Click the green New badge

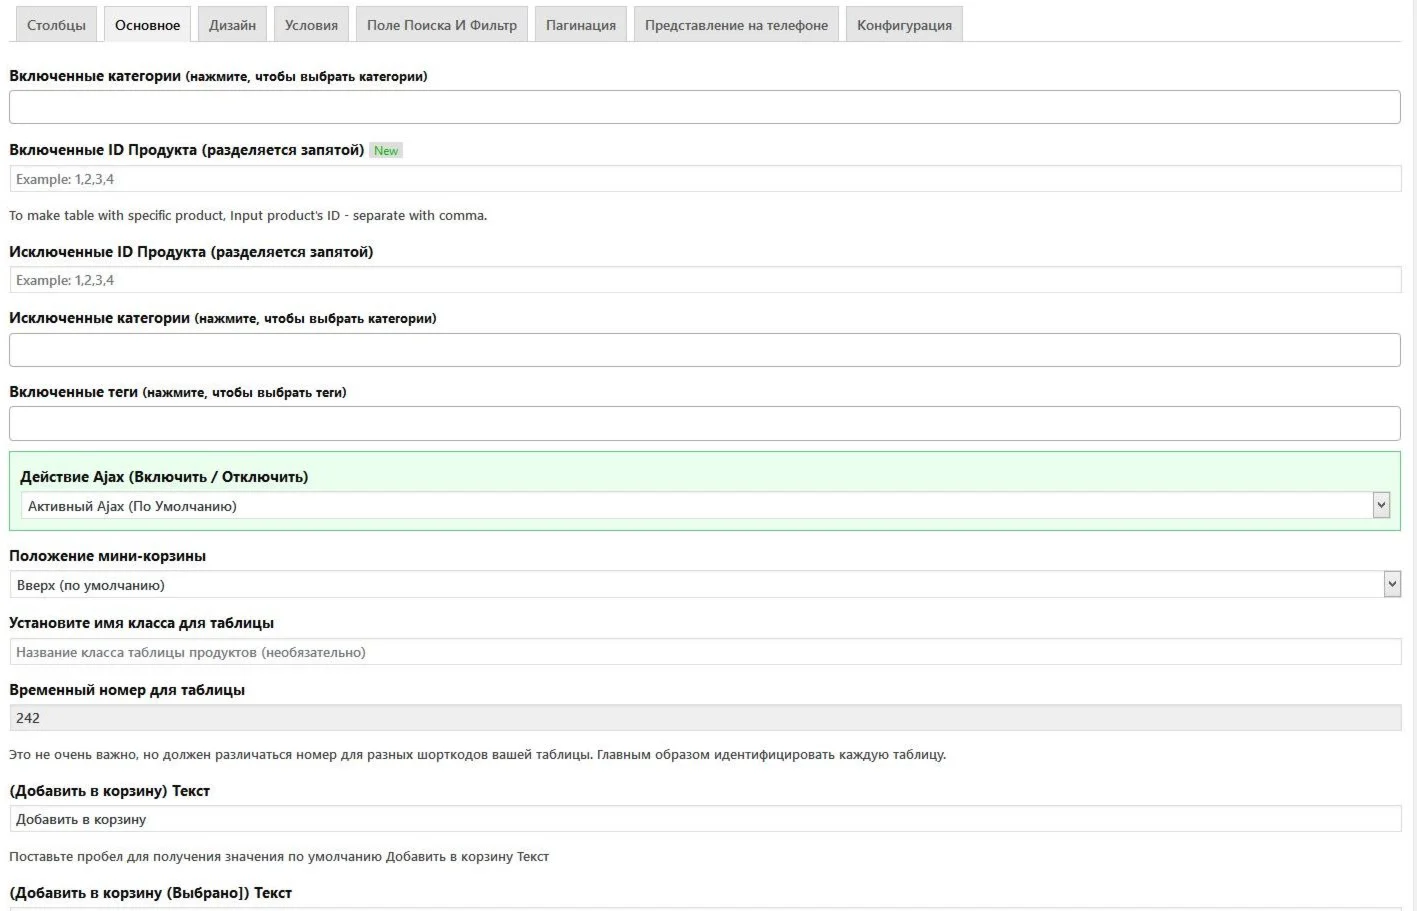[x=386, y=151]
